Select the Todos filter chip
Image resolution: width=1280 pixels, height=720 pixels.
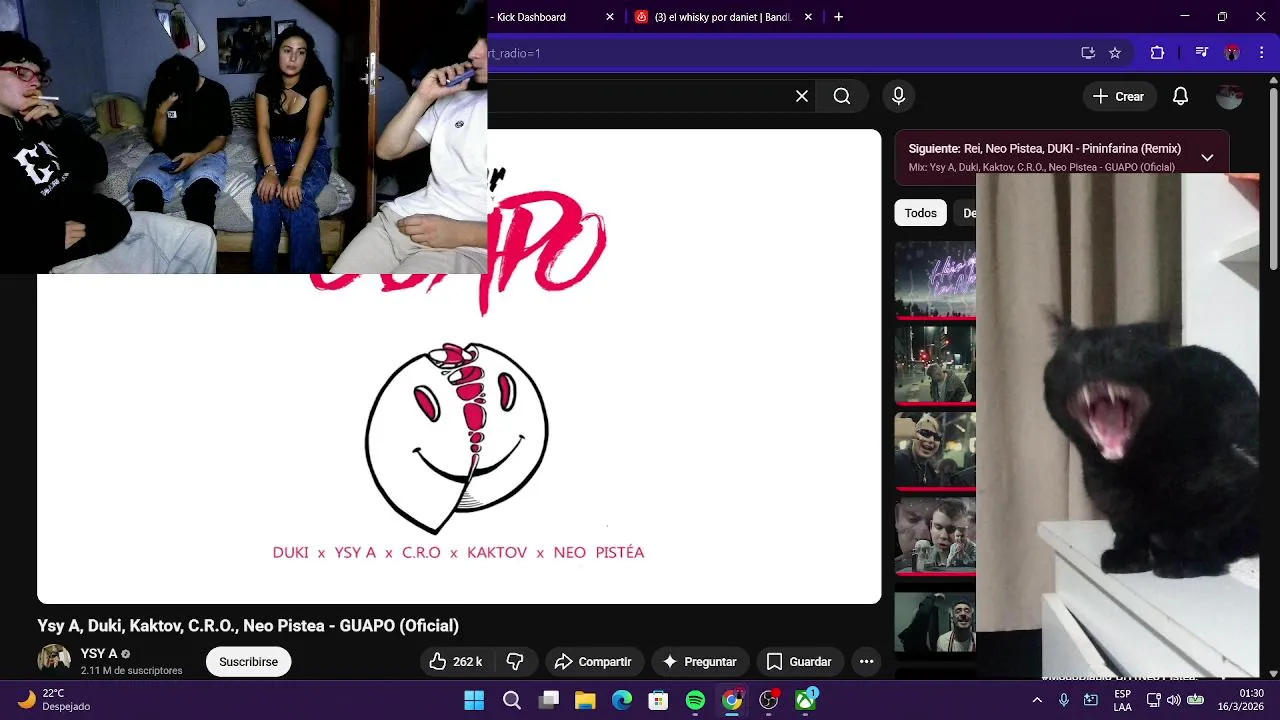click(x=920, y=213)
